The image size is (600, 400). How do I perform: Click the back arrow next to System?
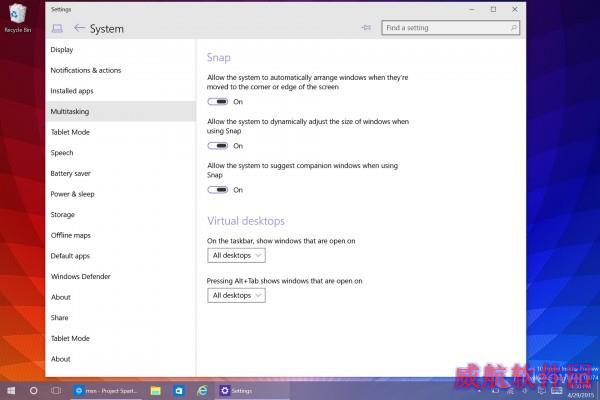[x=79, y=28]
